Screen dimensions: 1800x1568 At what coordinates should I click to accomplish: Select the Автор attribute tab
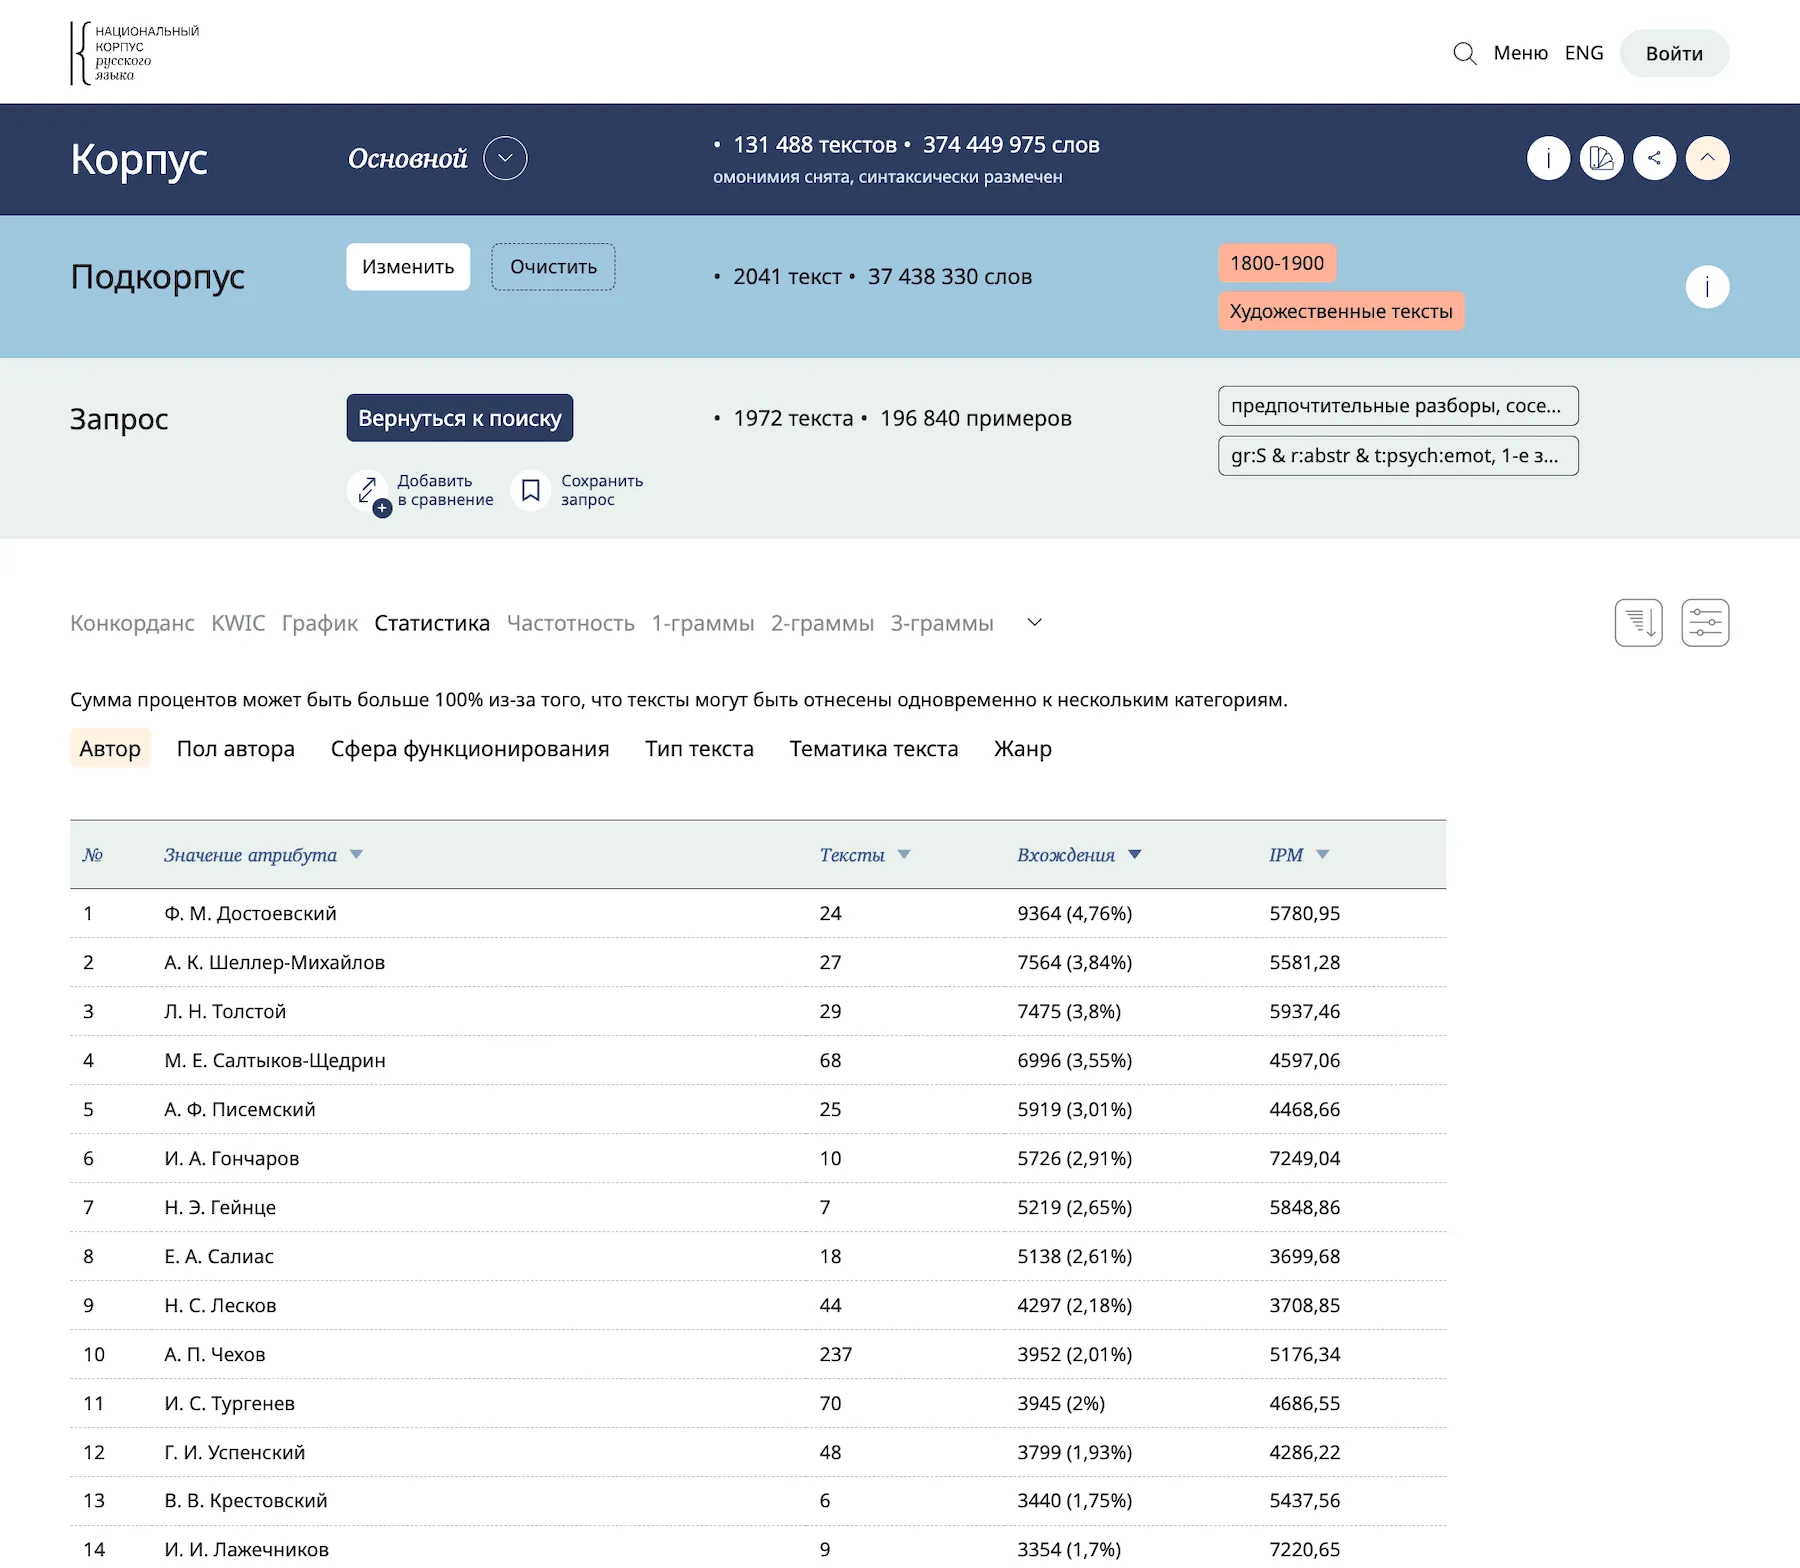pos(110,749)
